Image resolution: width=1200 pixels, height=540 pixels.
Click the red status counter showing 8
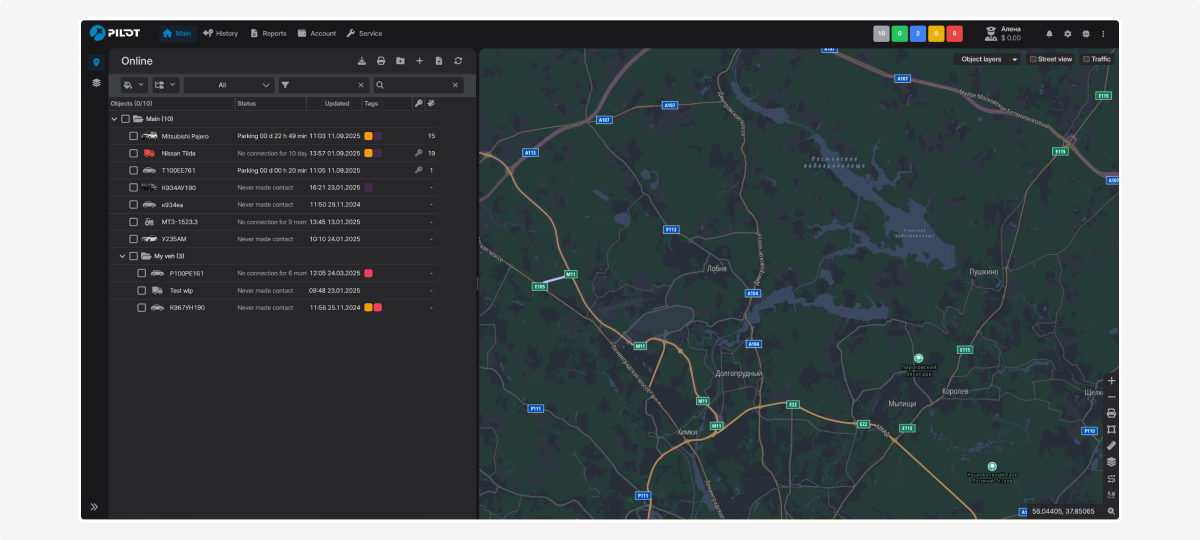point(954,34)
